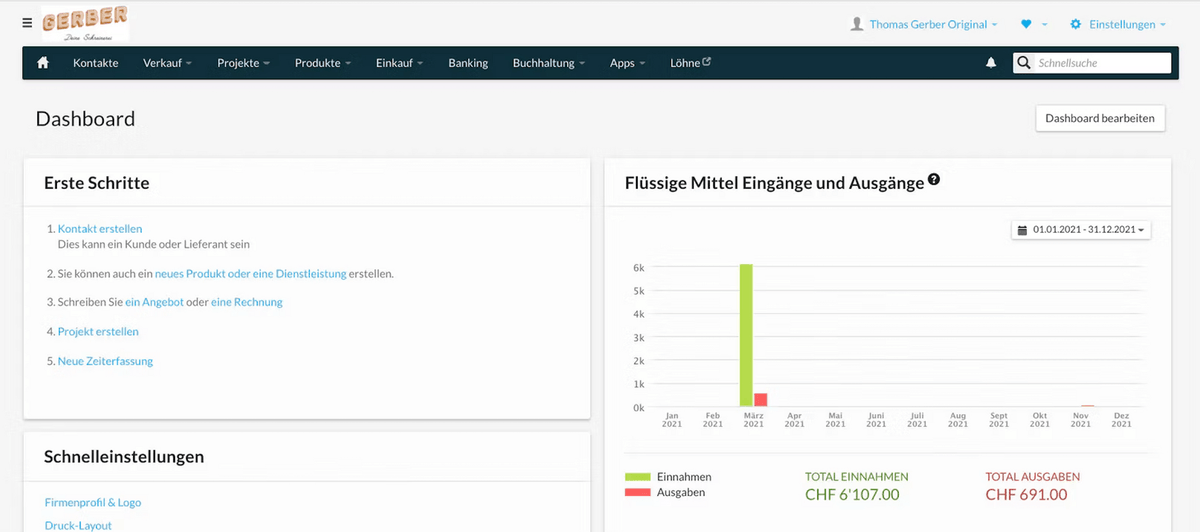Click the Dashboard bearbeiten button

click(1100, 118)
